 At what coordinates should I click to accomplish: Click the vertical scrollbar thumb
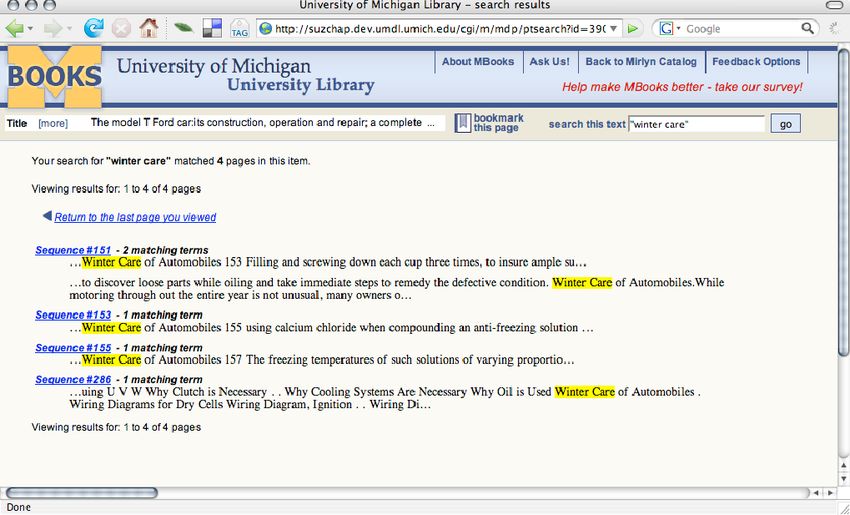click(843, 202)
